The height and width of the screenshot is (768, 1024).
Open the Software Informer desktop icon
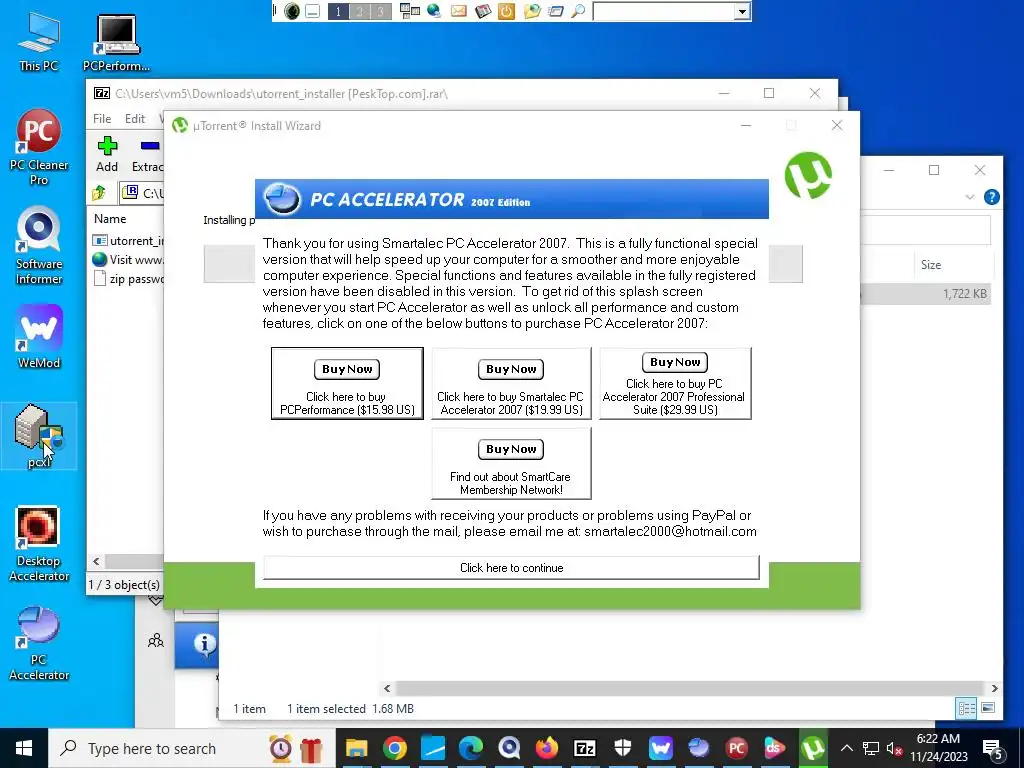click(39, 246)
